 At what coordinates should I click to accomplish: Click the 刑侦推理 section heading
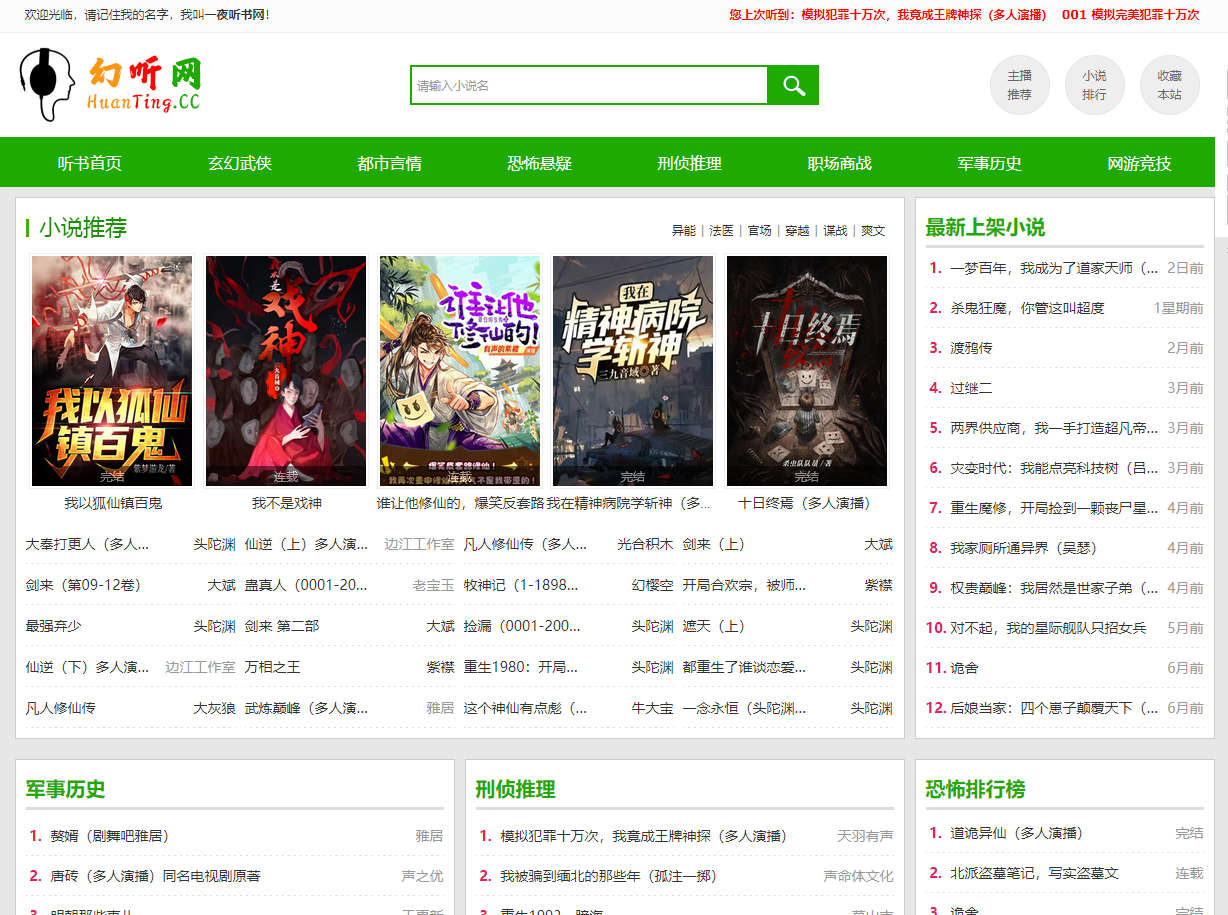point(515,789)
